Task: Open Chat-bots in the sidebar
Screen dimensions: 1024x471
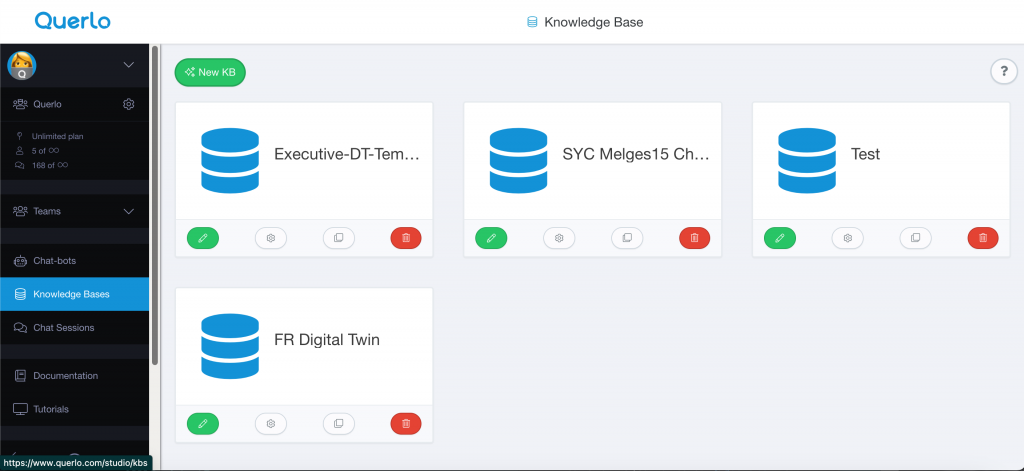Action: pyautogui.click(x=54, y=261)
